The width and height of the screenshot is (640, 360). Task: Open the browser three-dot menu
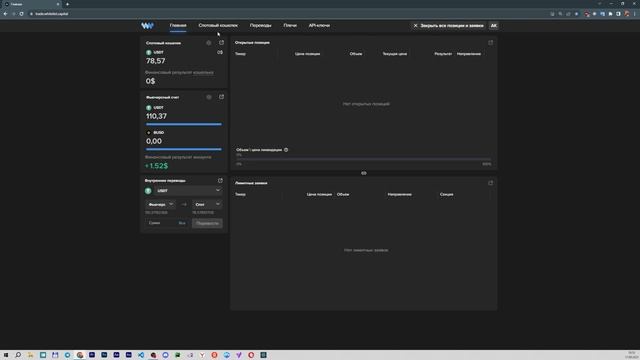(635, 14)
